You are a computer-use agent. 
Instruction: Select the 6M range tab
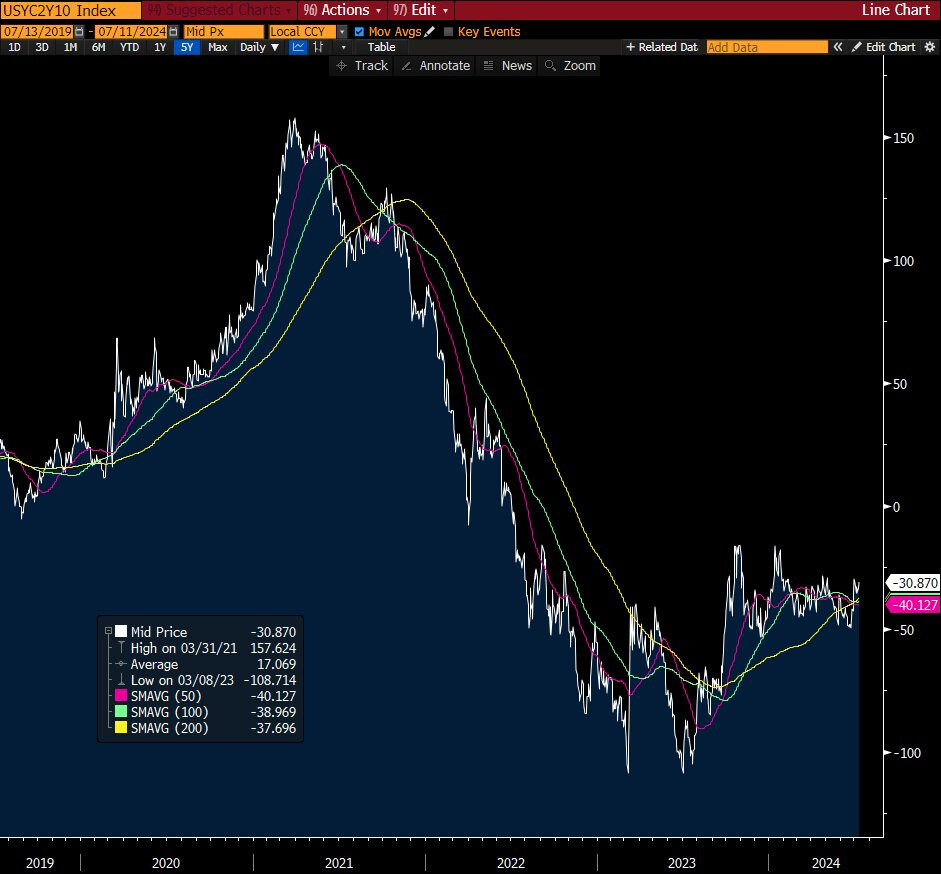click(98, 47)
